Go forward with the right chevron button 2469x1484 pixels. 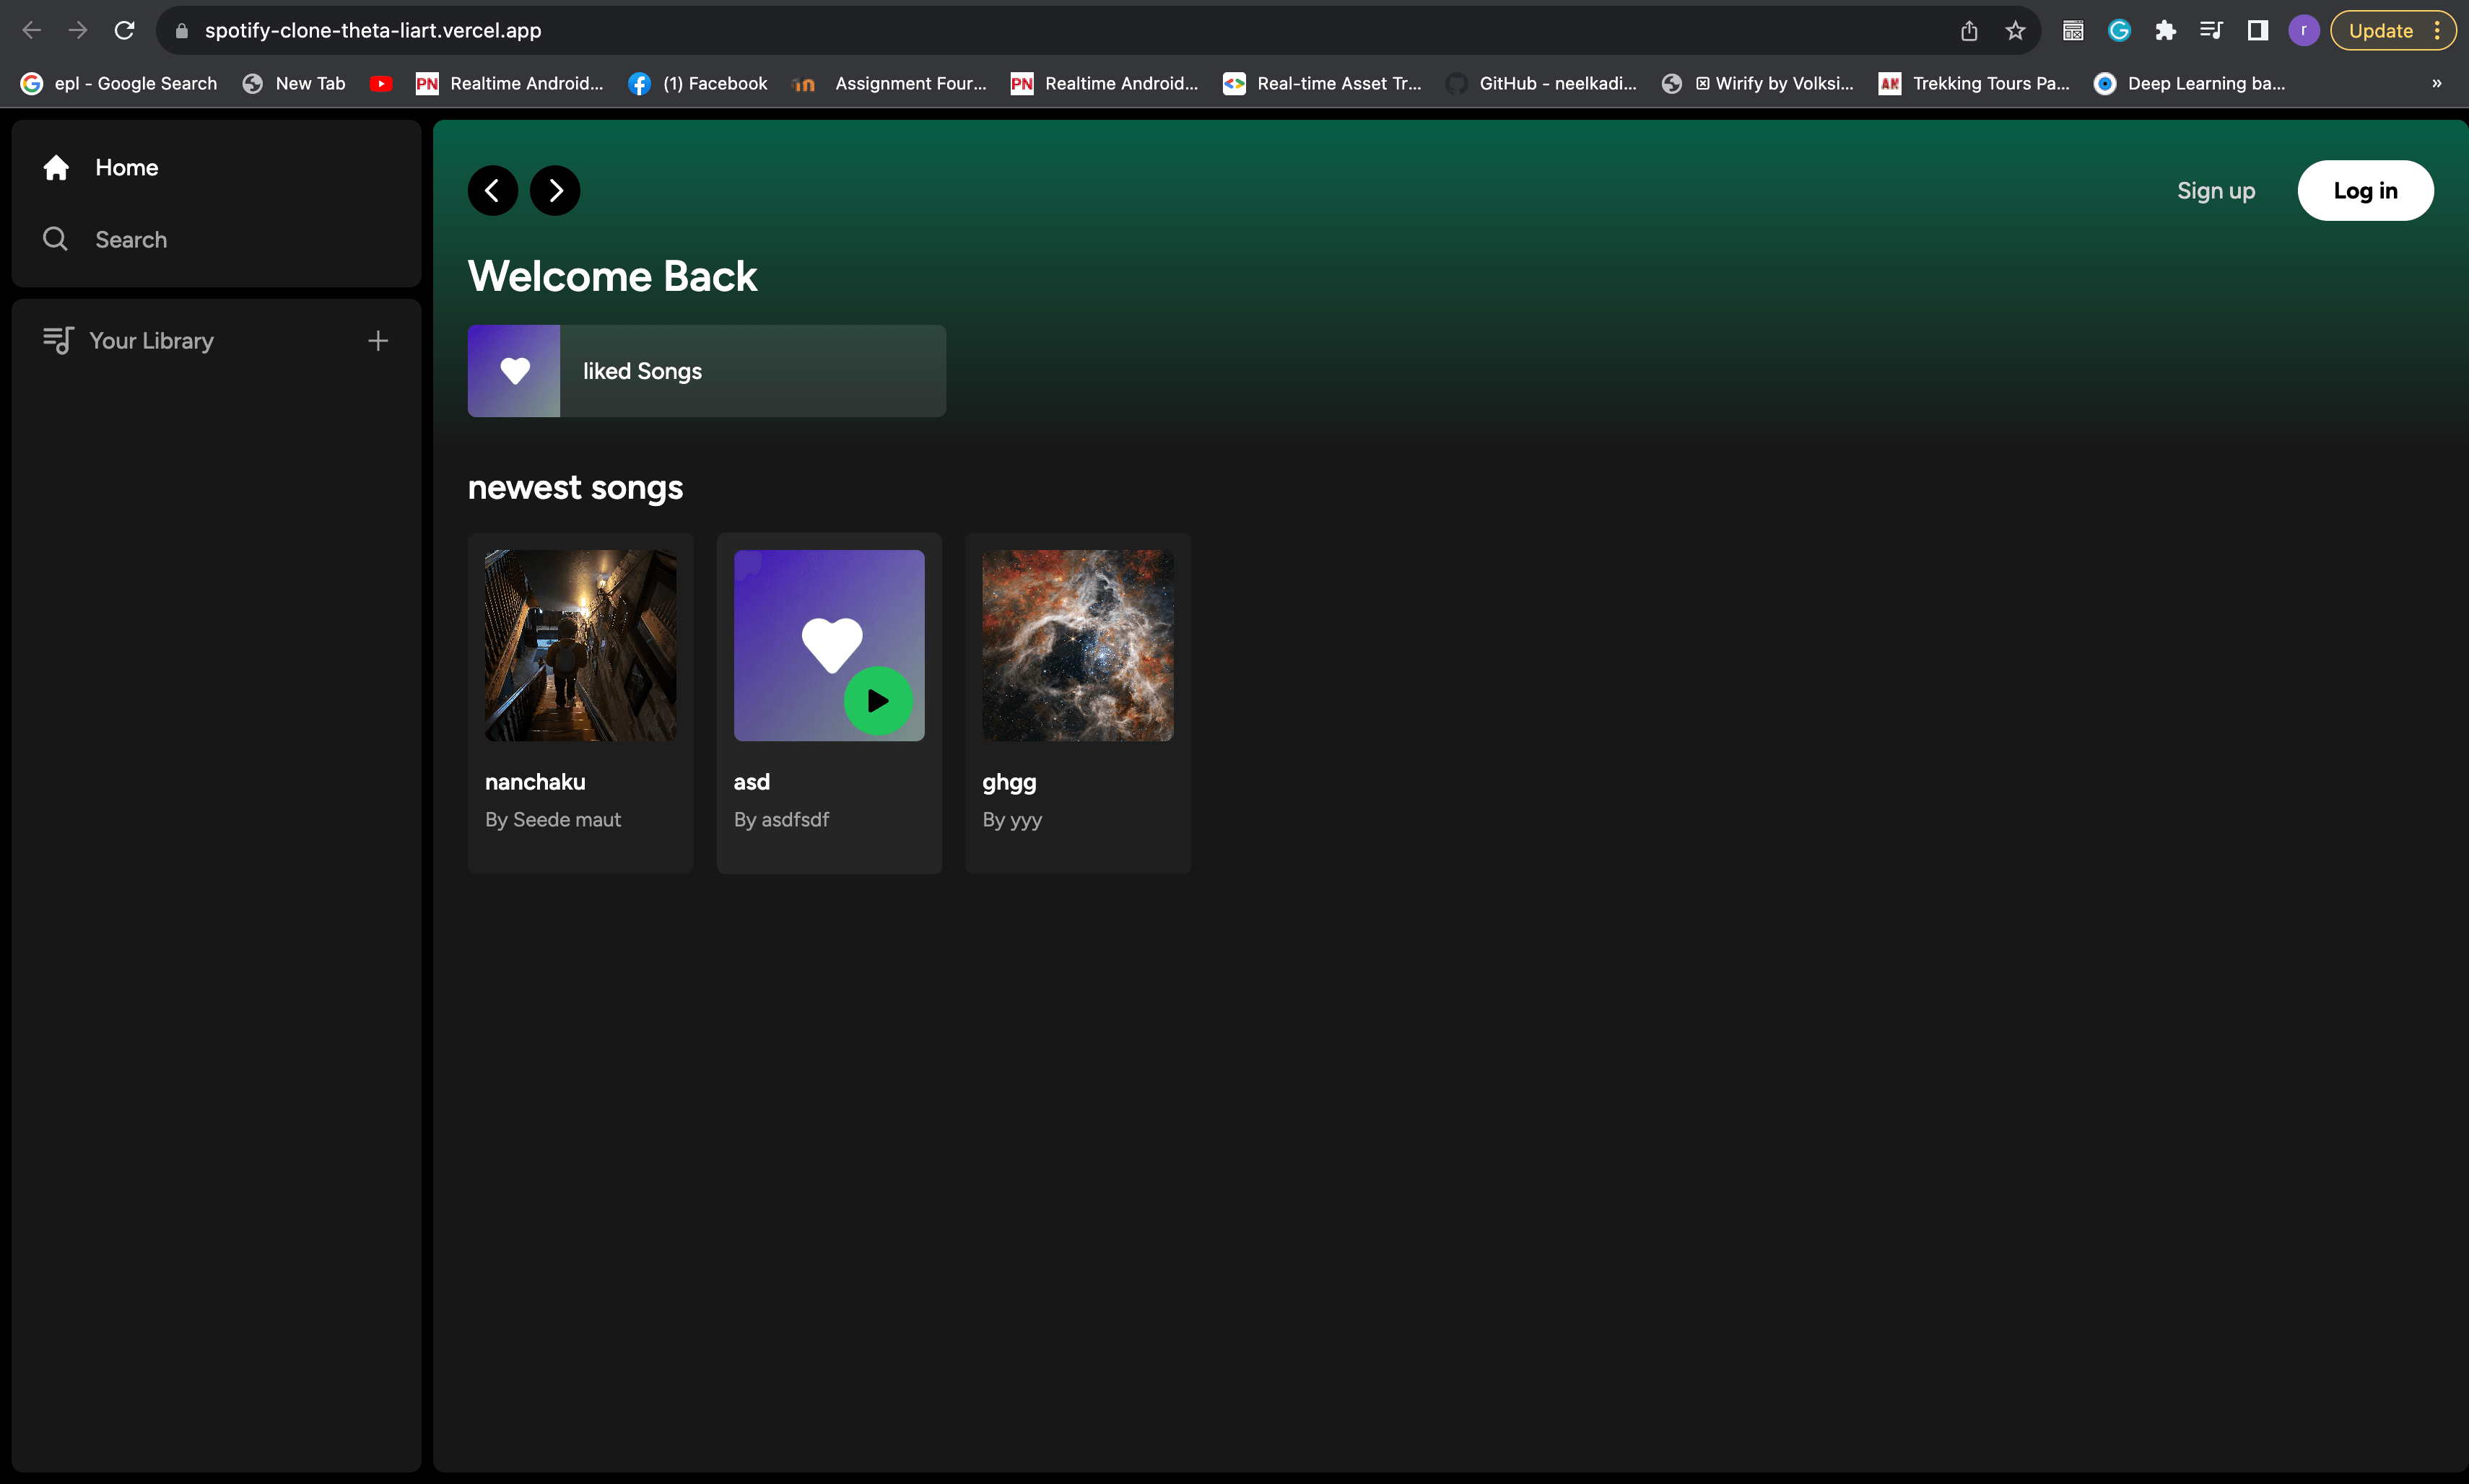tap(555, 190)
